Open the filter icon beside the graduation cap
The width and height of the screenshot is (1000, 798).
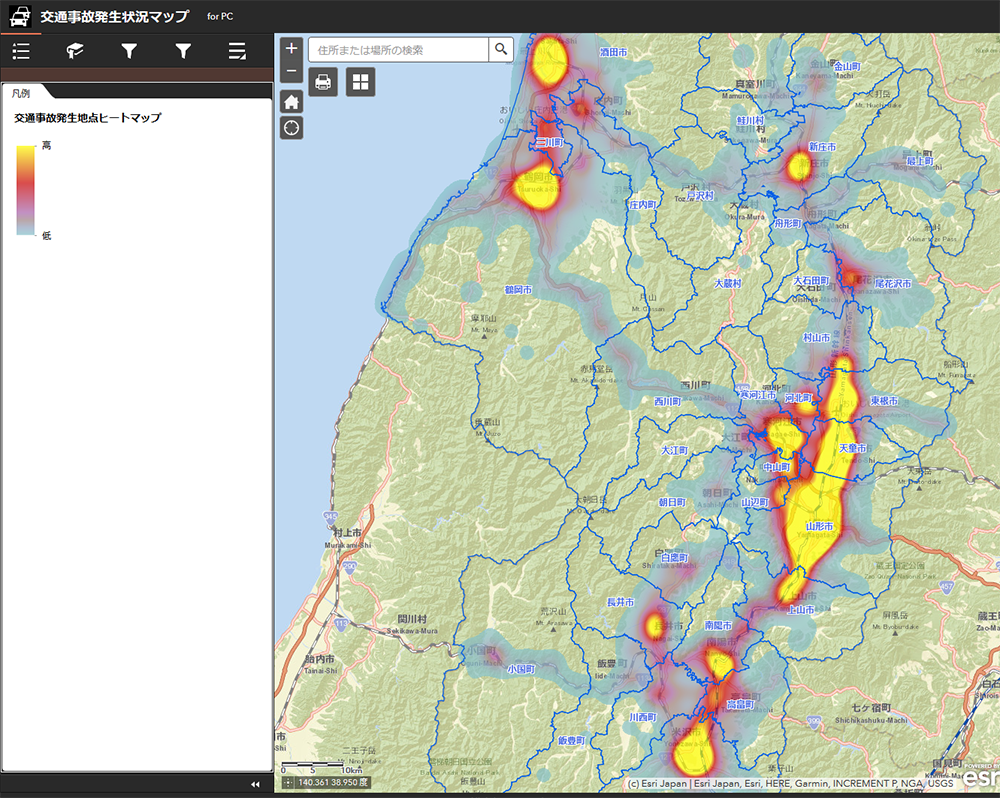[x=129, y=51]
